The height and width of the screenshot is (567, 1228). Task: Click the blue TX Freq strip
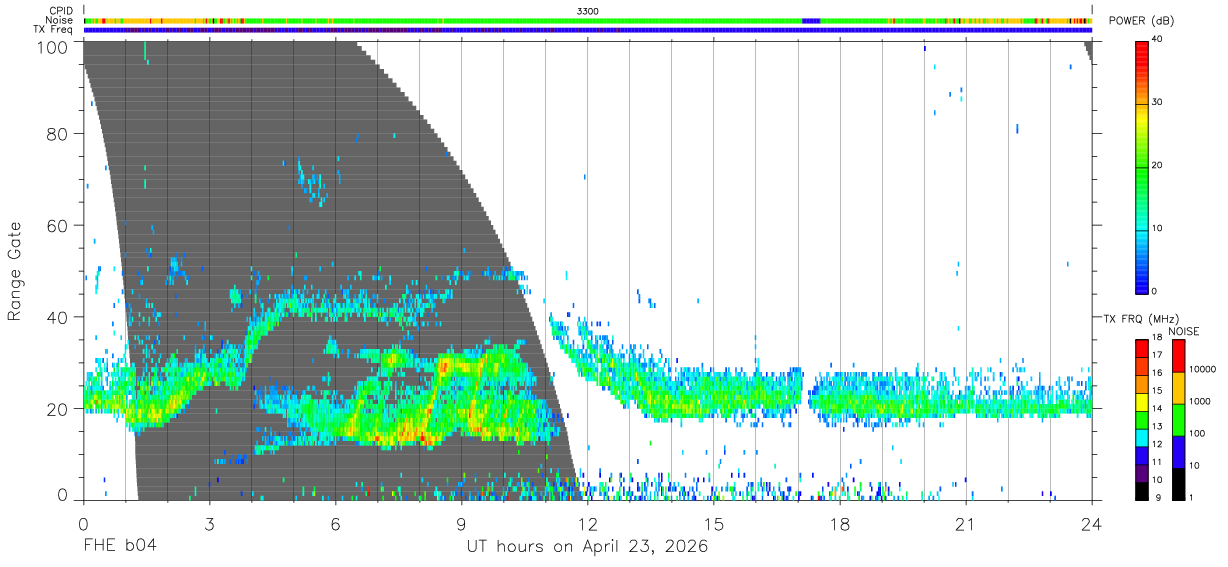coord(588,29)
